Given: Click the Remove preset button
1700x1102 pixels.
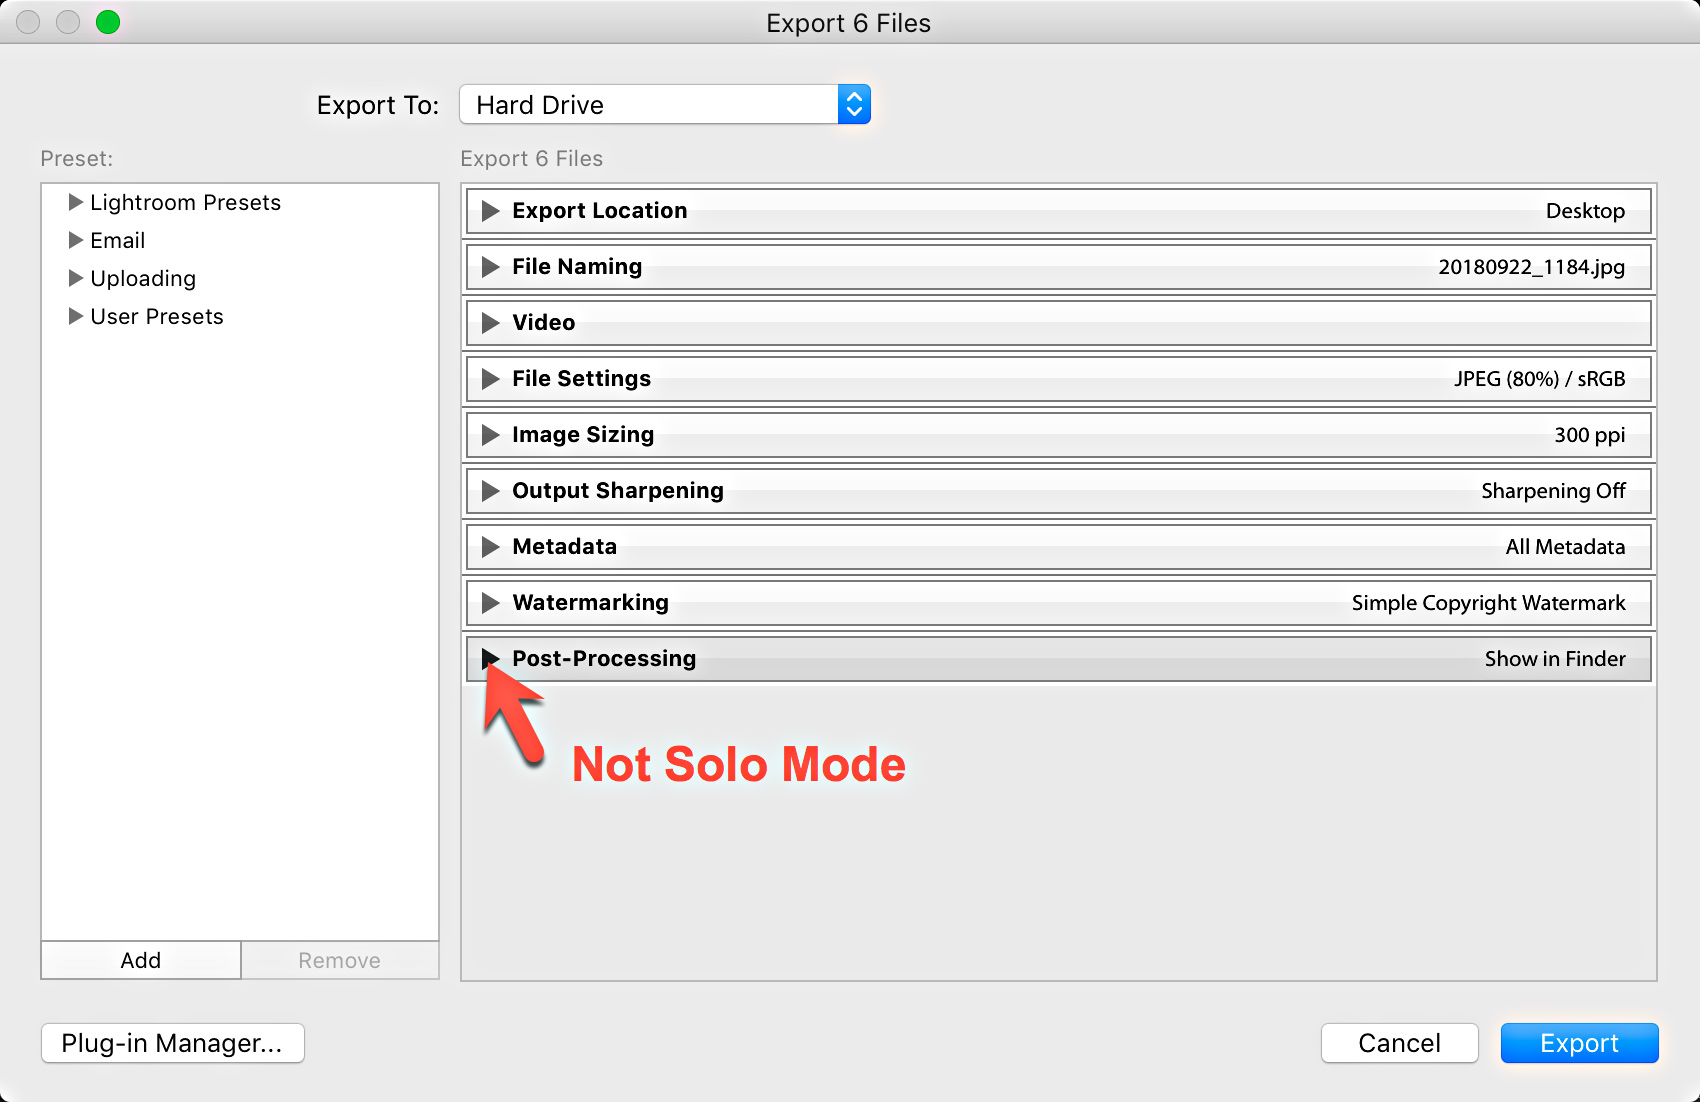Looking at the screenshot, I should tap(339, 960).
